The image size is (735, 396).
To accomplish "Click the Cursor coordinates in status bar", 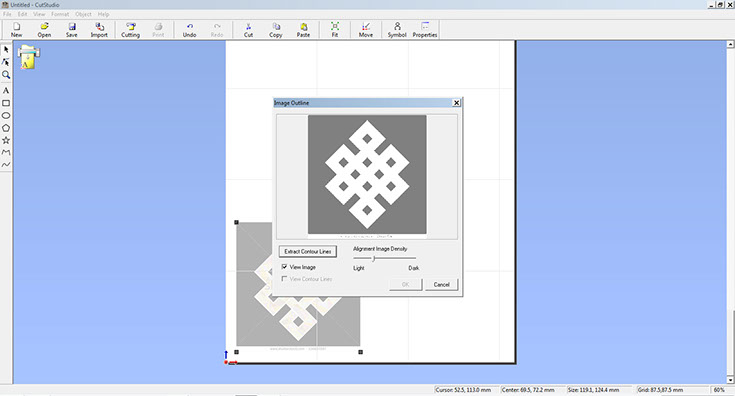I will point(463,390).
